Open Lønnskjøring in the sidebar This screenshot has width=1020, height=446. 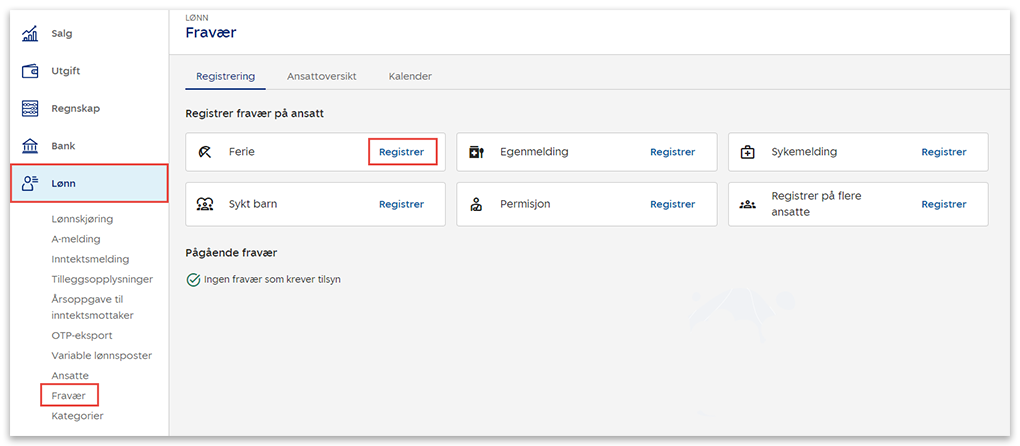tap(82, 219)
